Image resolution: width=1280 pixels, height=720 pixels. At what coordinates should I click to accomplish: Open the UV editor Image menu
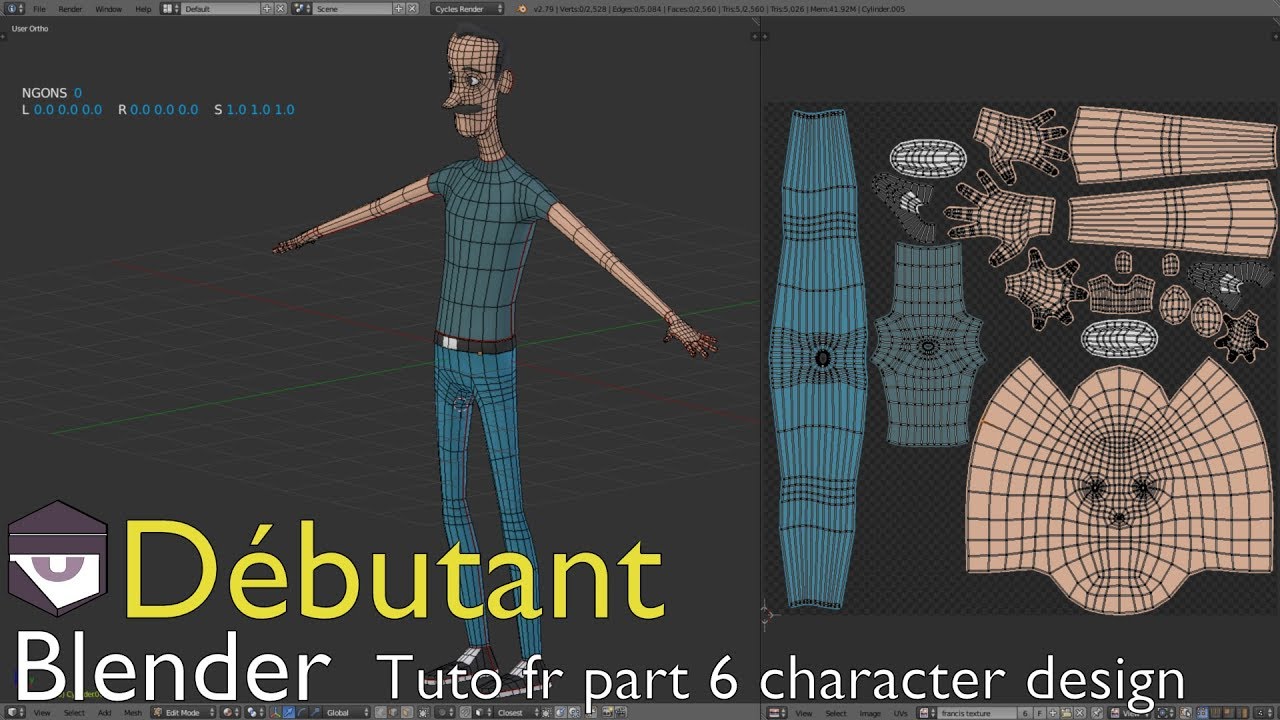870,713
